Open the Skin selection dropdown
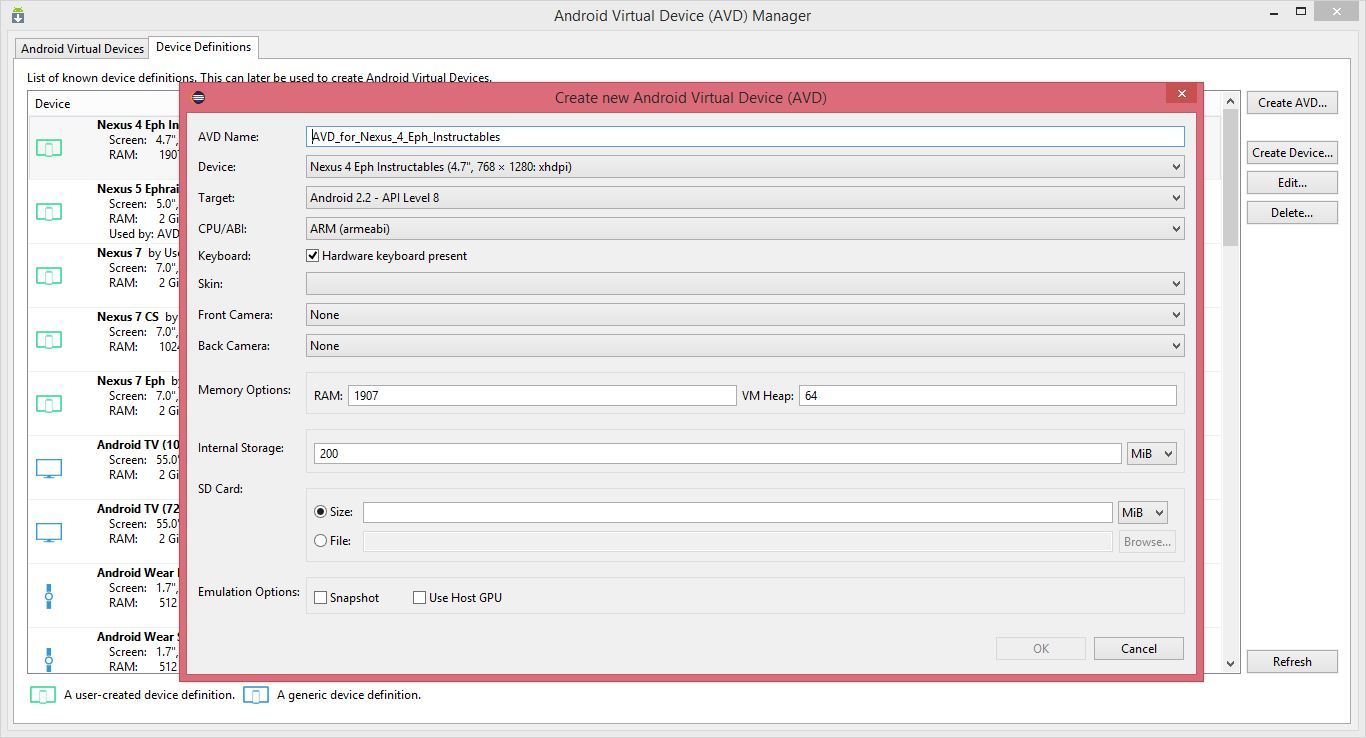The image size is (1366, 738). click(x=1175, y=283)
